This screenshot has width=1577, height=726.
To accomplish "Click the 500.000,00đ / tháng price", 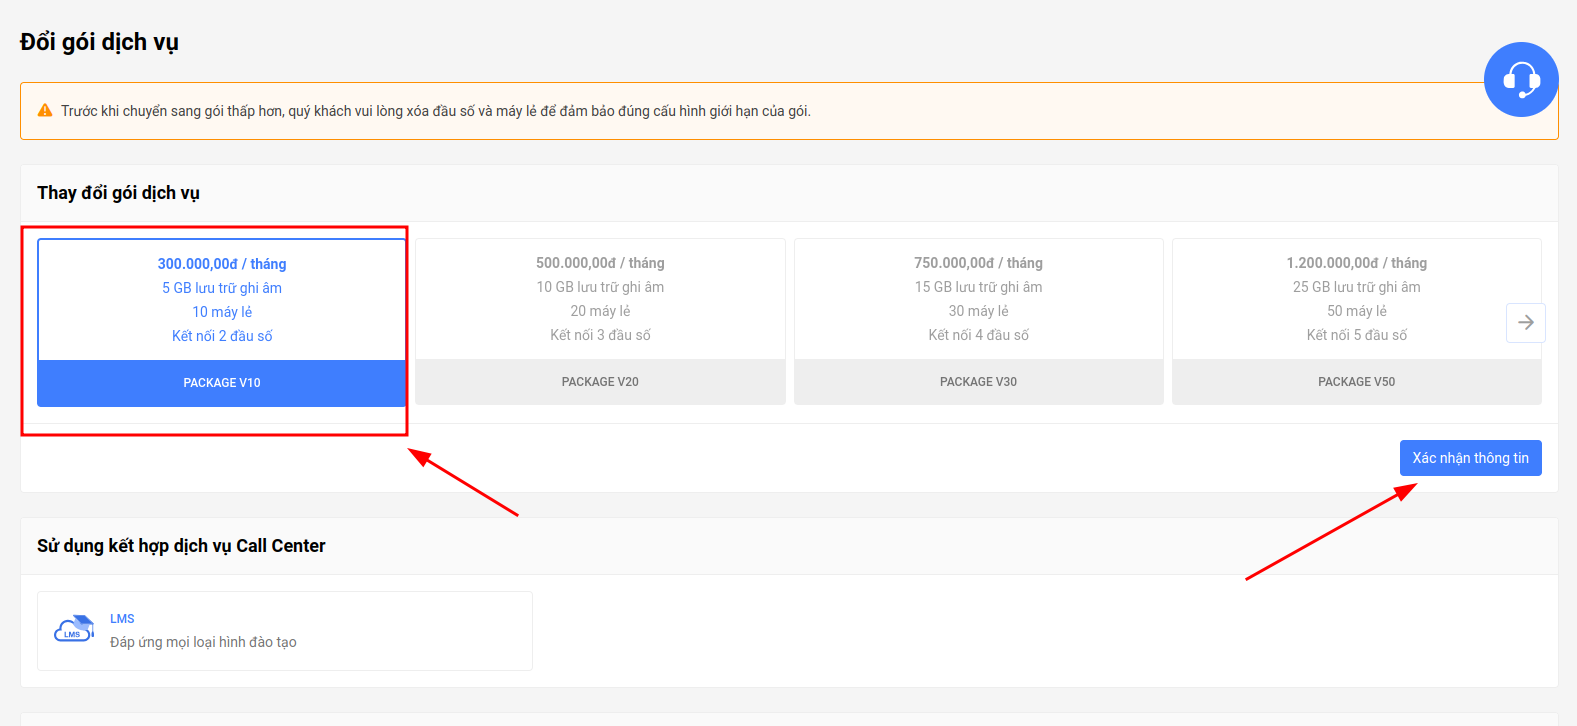I will click(x=600, y=263).
